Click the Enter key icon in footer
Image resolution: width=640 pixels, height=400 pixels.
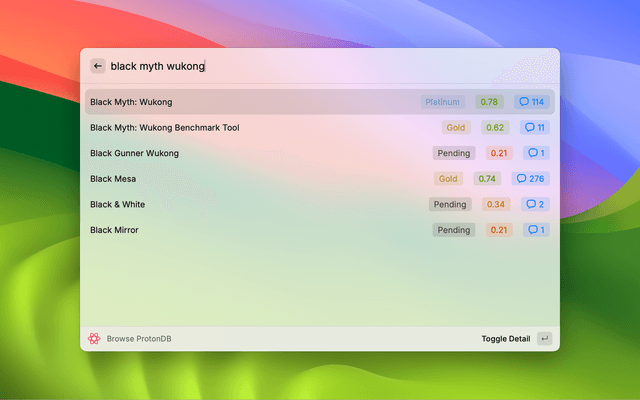tap(544, 339)
